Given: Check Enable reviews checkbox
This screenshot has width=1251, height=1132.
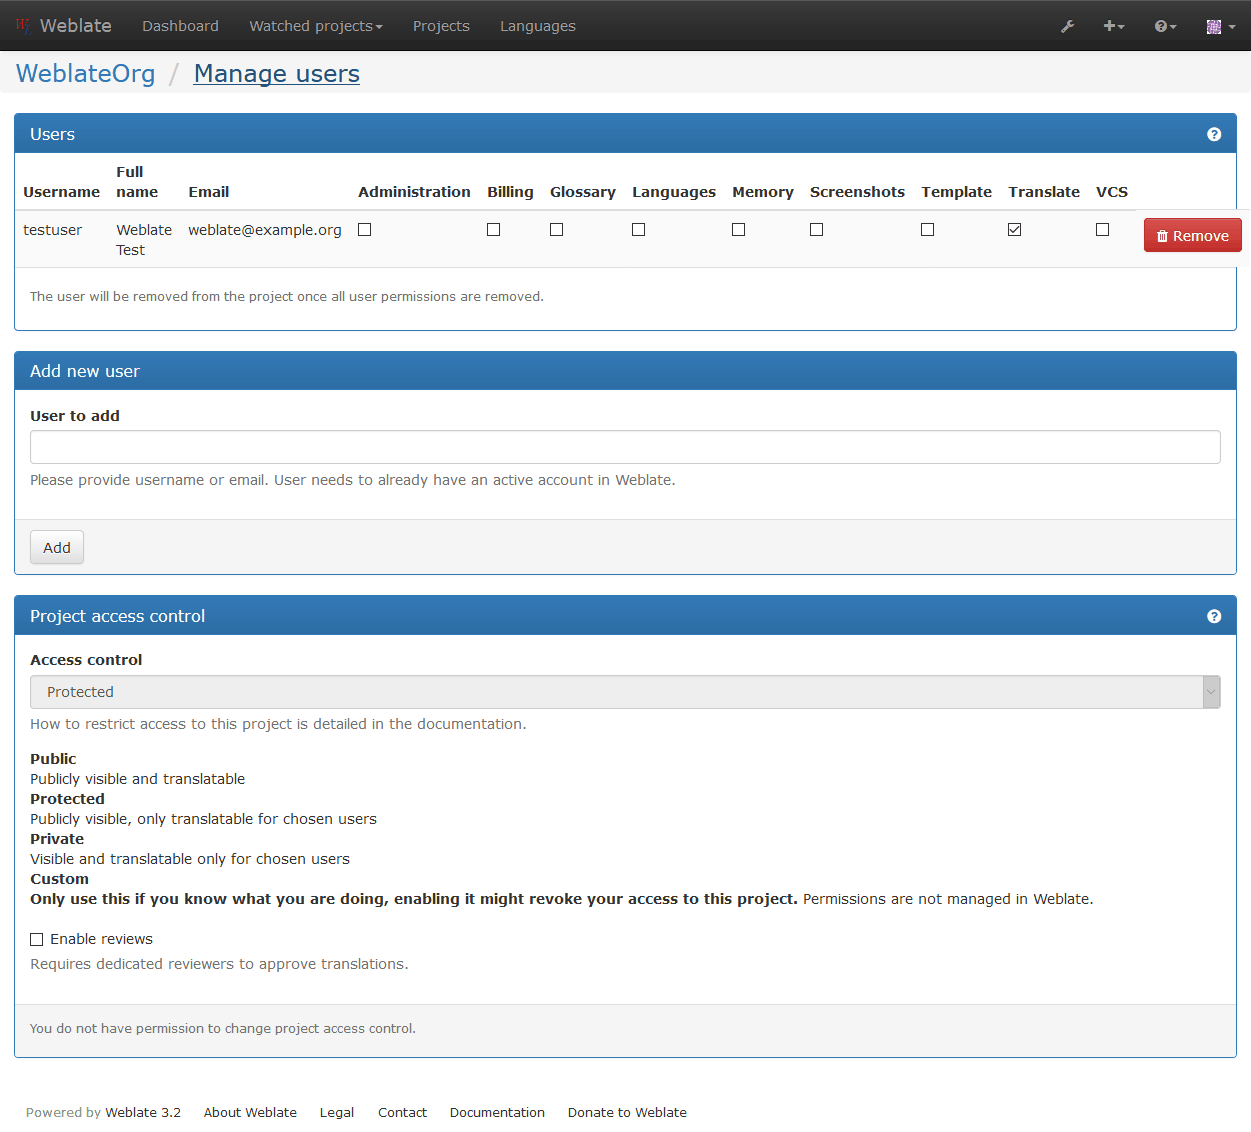Looking at the screenshot, I should [37, 940].
